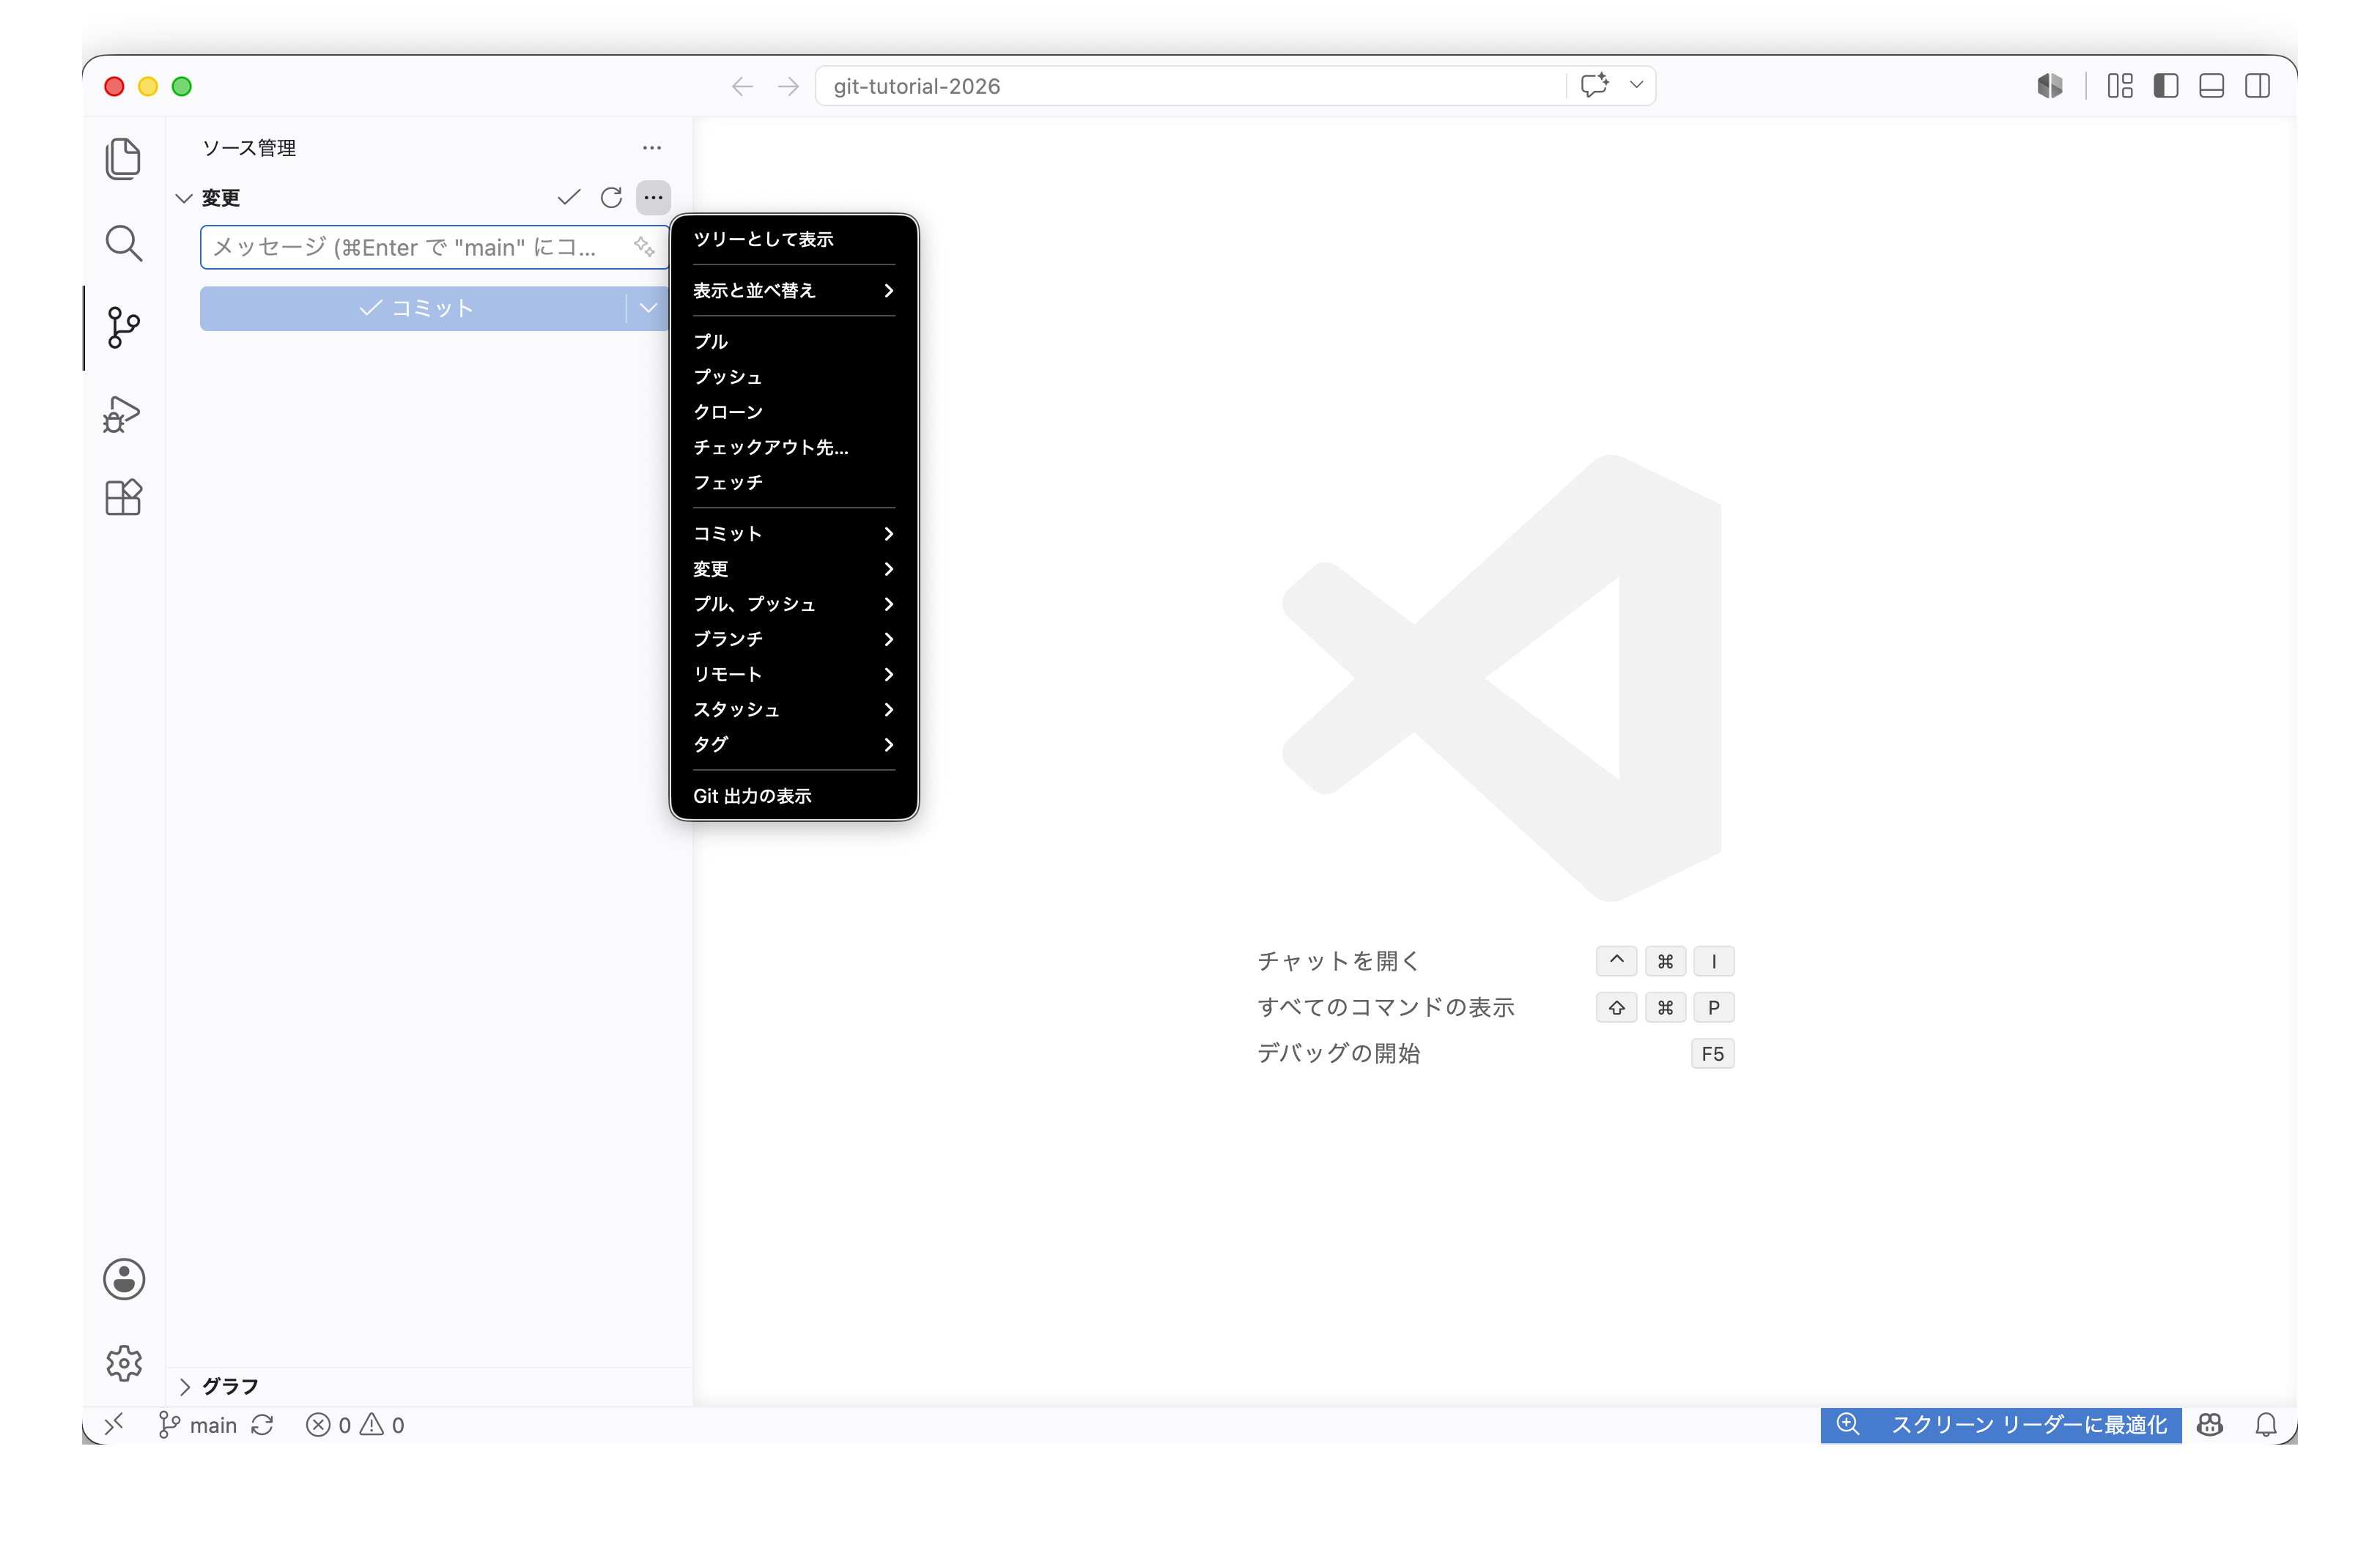Image resolution: width=2380 pixels, height=1553 pixels.
Task: Select Git 出力の表示 menu item
Action: point(794,796)
